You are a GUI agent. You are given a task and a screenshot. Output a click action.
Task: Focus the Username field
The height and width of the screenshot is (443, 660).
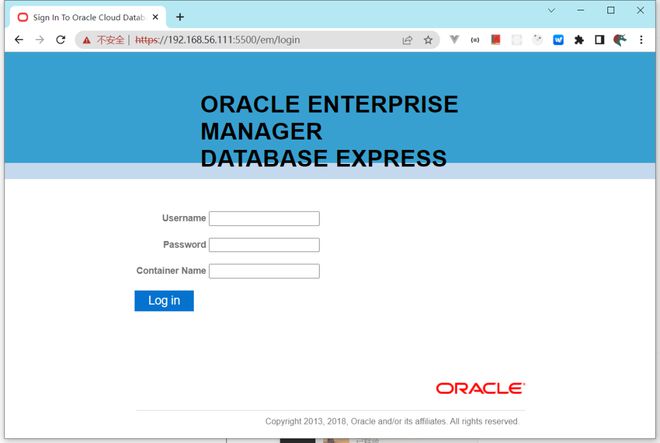click(x=264, y=219)
